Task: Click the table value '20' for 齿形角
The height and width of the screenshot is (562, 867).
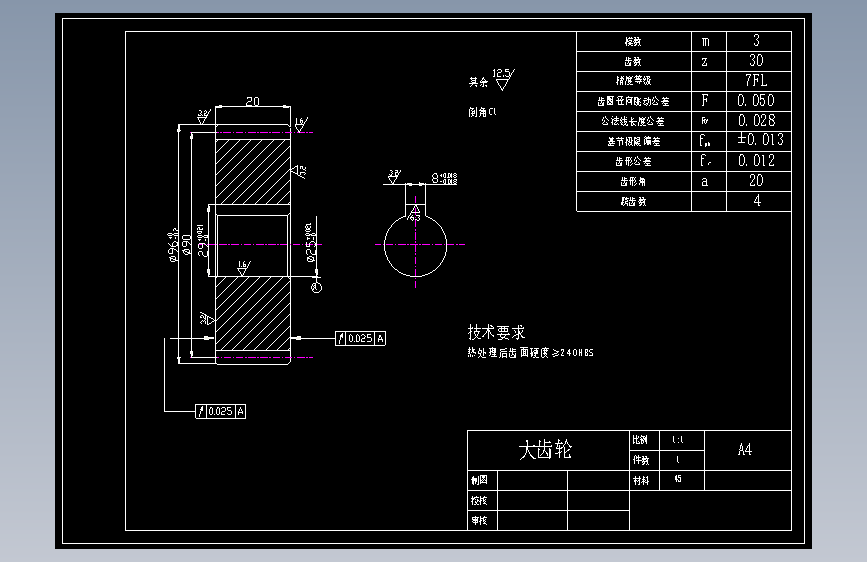Action: coord(756,181)
